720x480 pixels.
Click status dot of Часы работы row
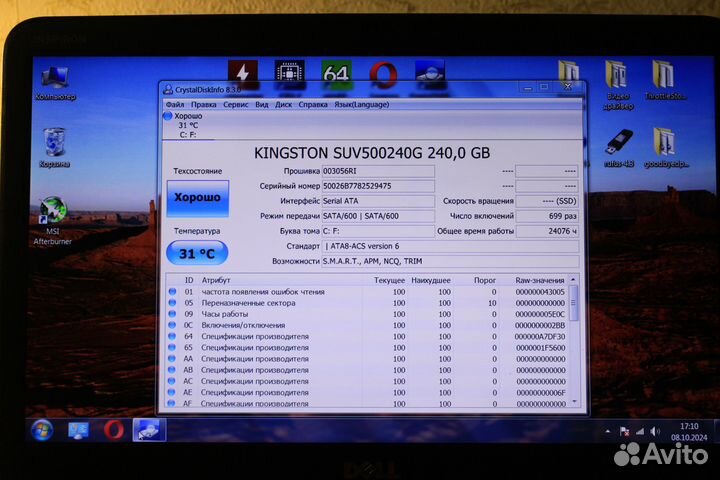click(172, 314)
